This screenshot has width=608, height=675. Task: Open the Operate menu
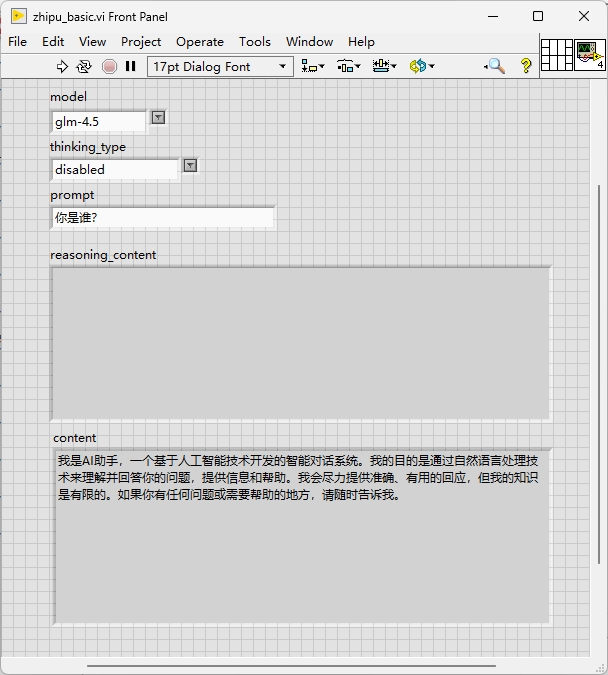pyautogui.click(x=200, y=41)
